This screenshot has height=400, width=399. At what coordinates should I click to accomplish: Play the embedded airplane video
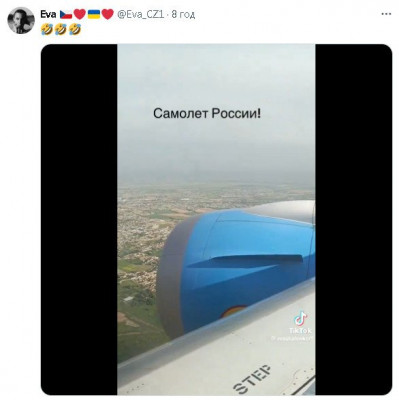point(216,219)
